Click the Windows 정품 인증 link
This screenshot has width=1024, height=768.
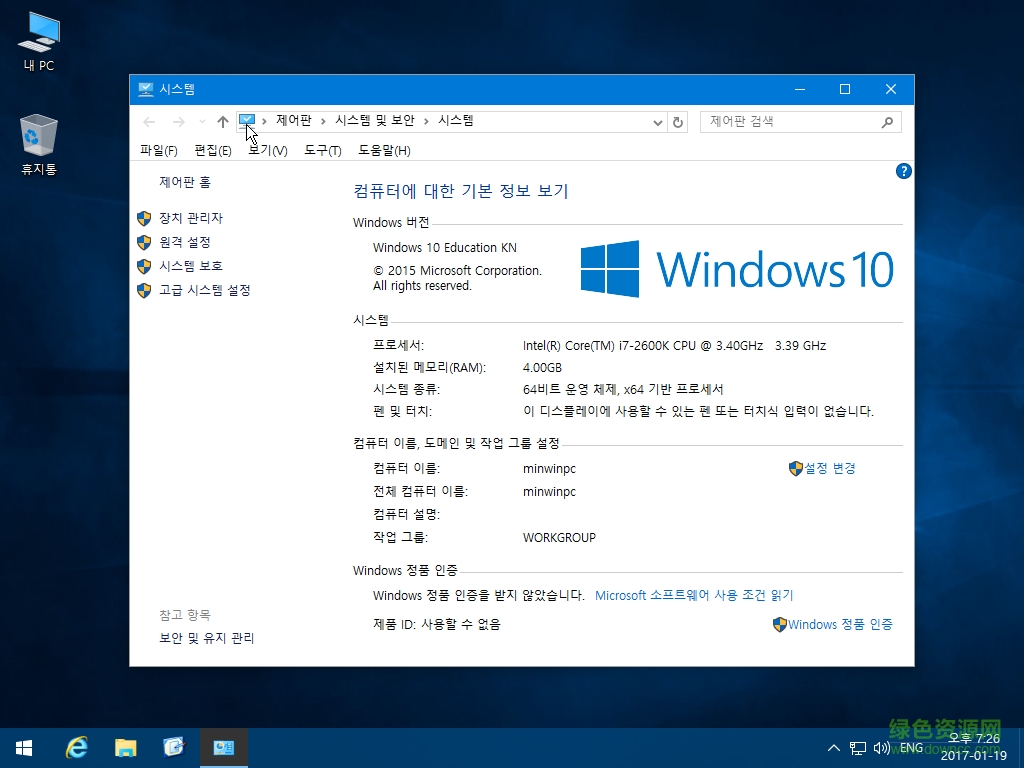pyautogui.click(x=839, y=624)
